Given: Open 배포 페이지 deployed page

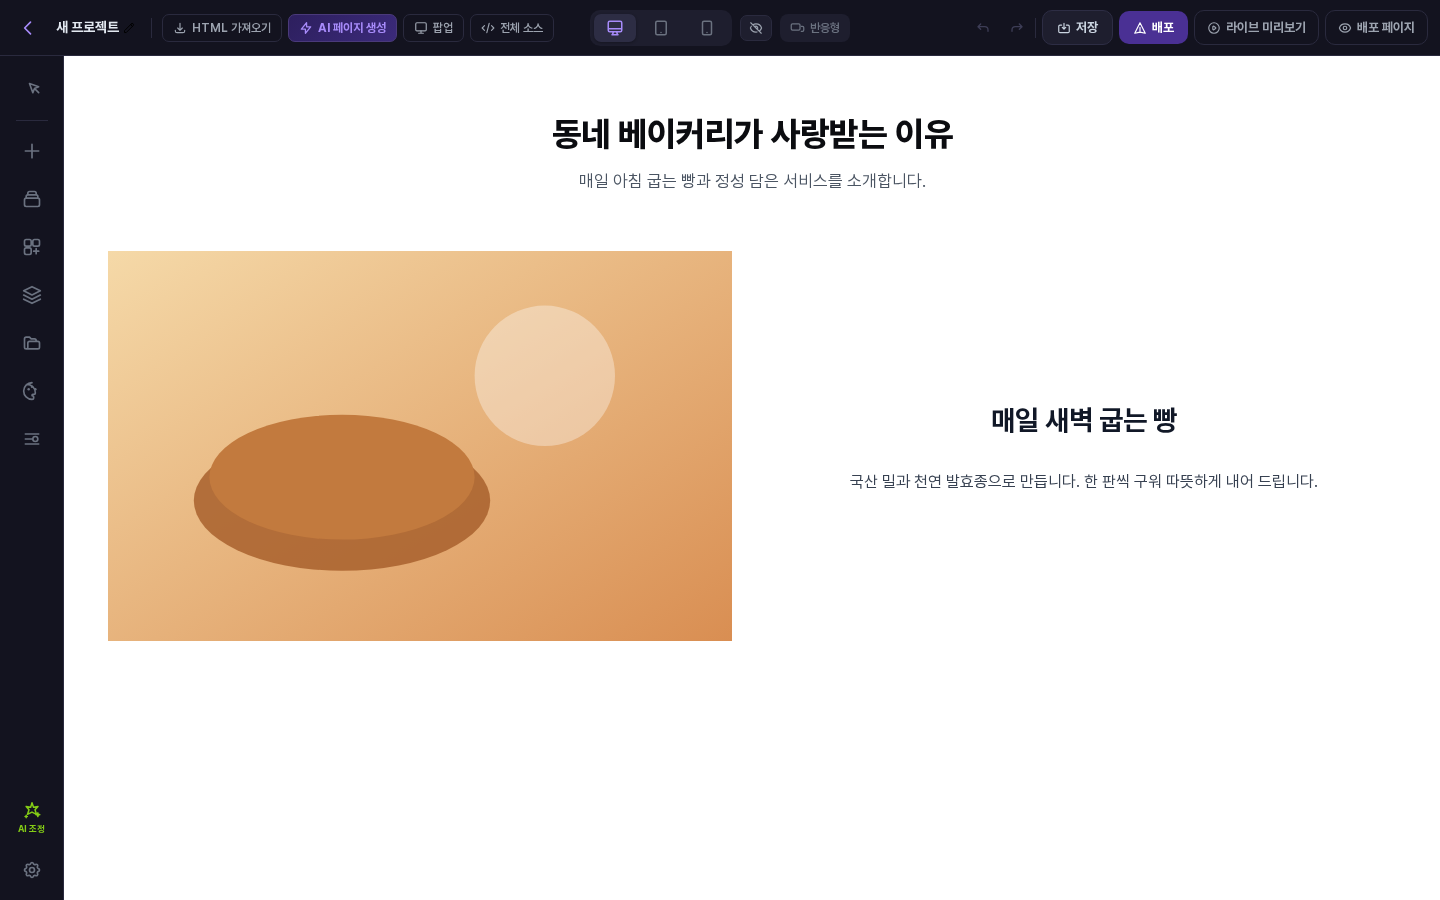Looking at the screenshot, I should pyautogui.click(x=1377, y=28).
